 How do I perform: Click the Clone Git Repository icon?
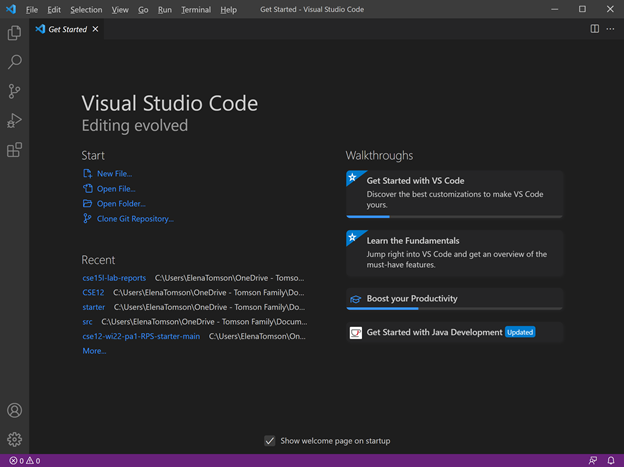[x=87, y=218]
